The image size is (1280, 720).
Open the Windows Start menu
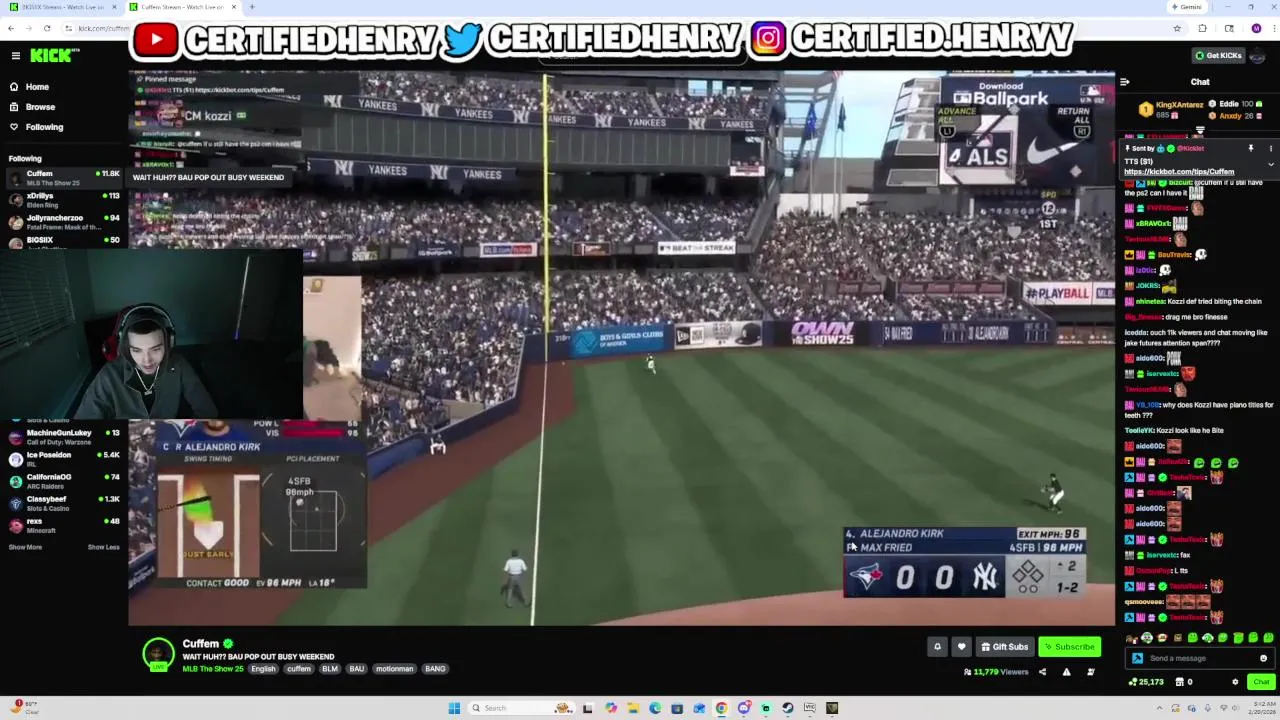tap(454, 708)
